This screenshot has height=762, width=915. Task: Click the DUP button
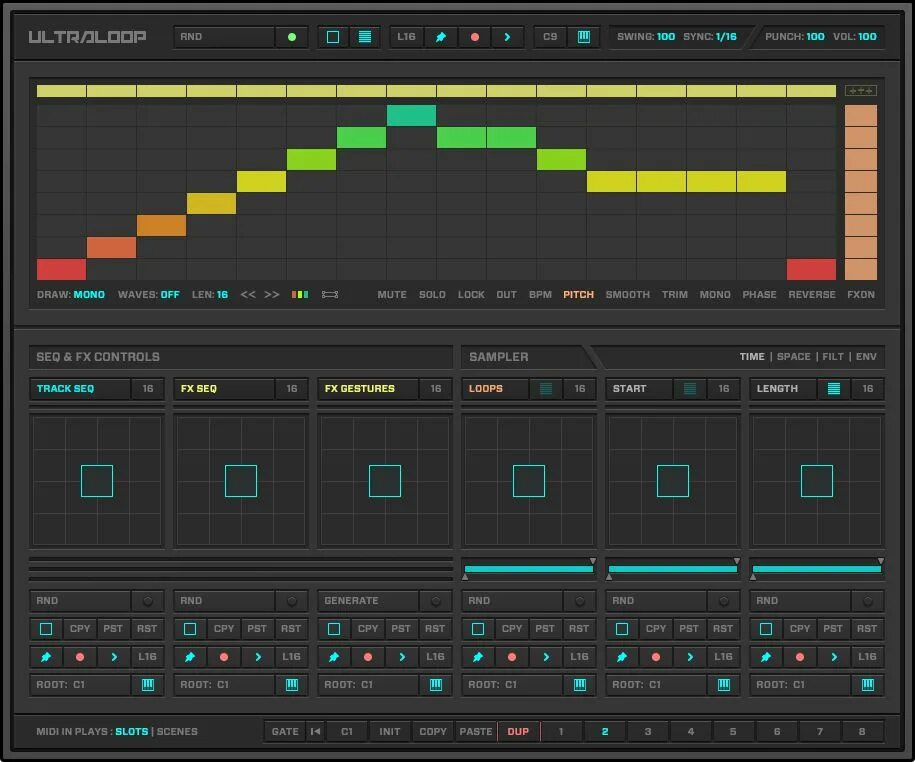(518, 732)
